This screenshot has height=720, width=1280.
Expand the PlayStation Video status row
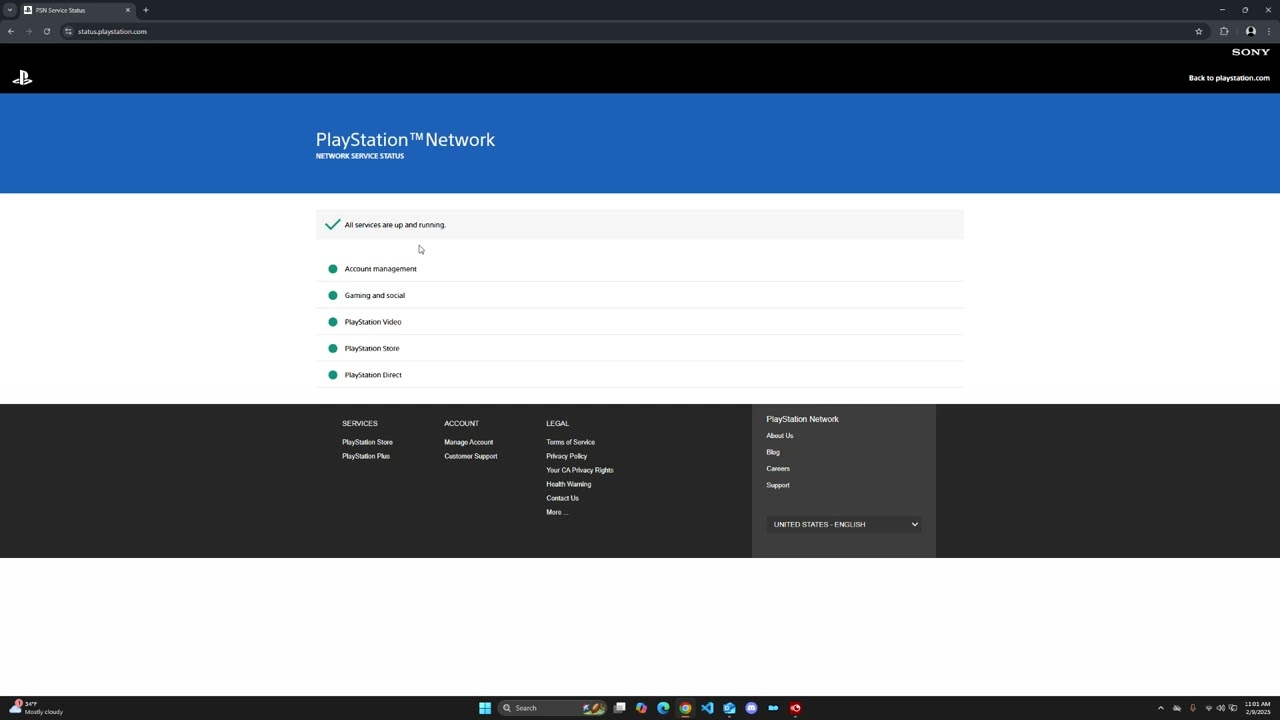point(640,322)
